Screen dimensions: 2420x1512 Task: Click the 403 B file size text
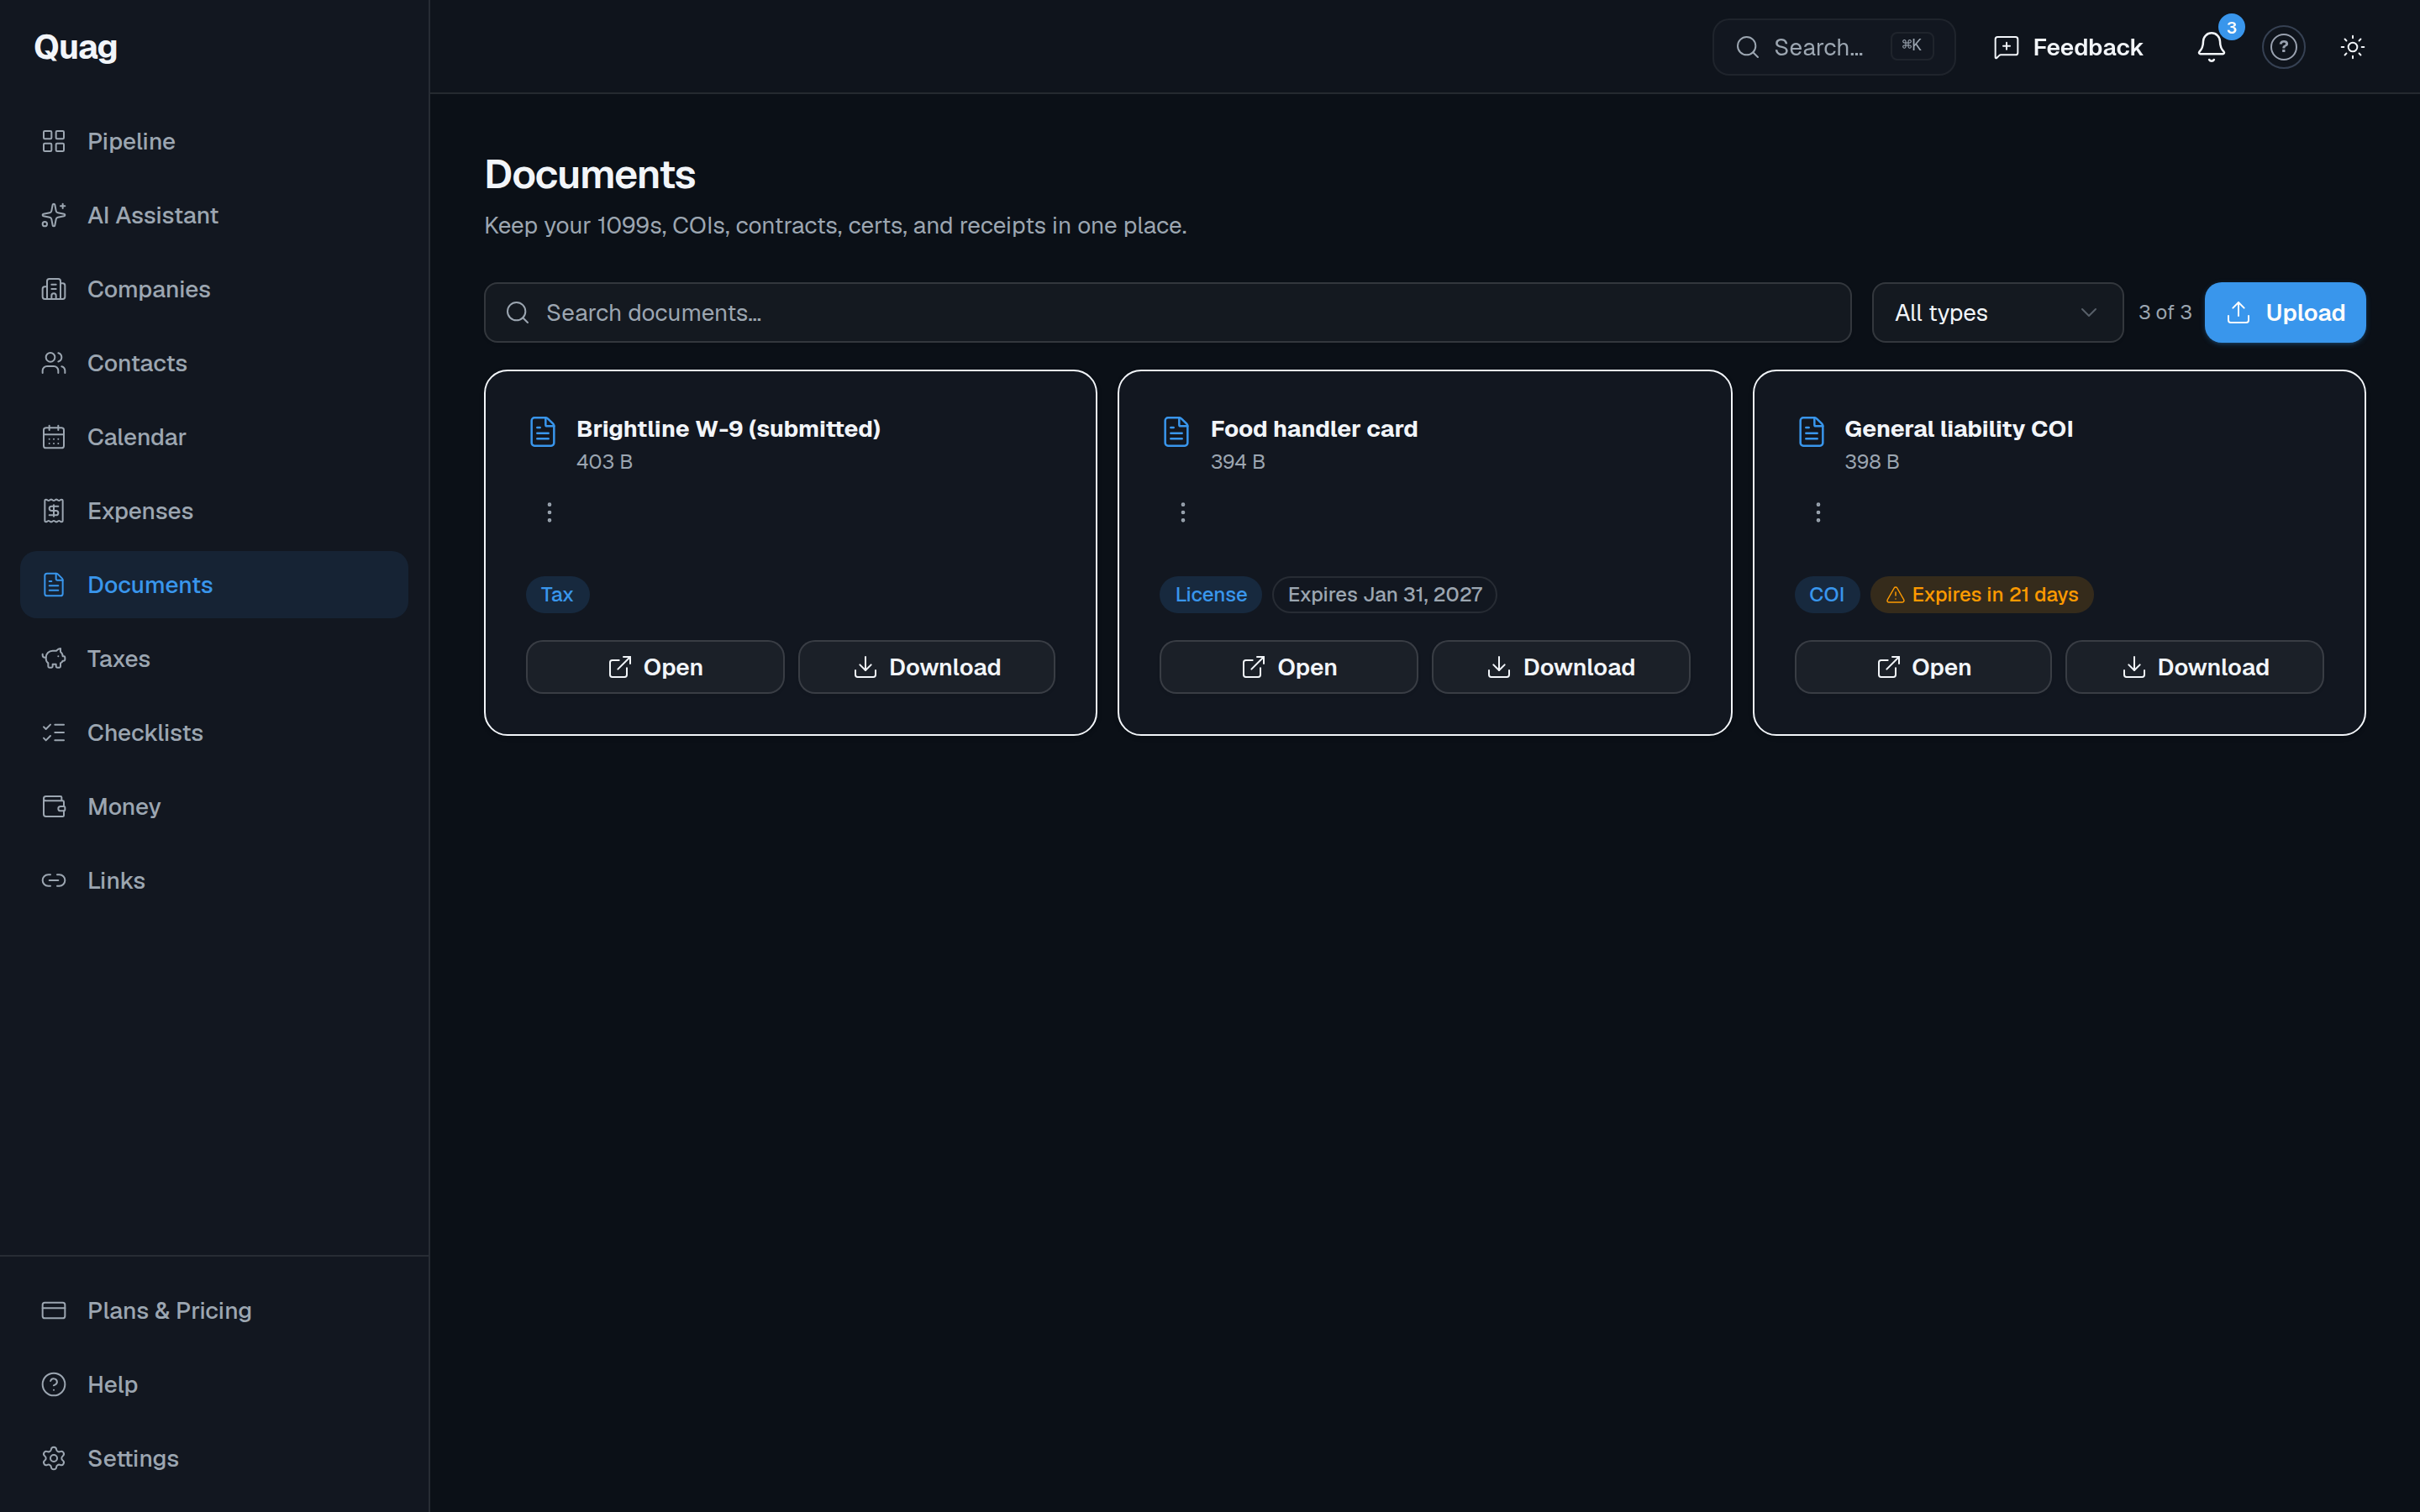(x=604, y=462)
